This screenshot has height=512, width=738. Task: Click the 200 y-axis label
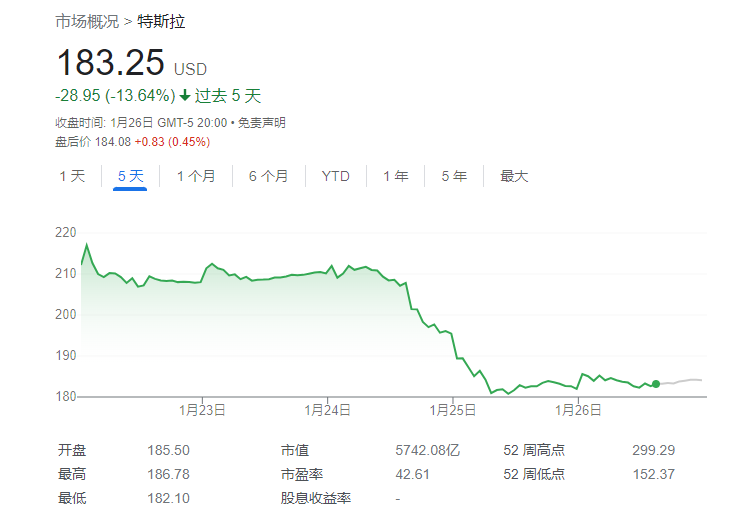point(65,314)
